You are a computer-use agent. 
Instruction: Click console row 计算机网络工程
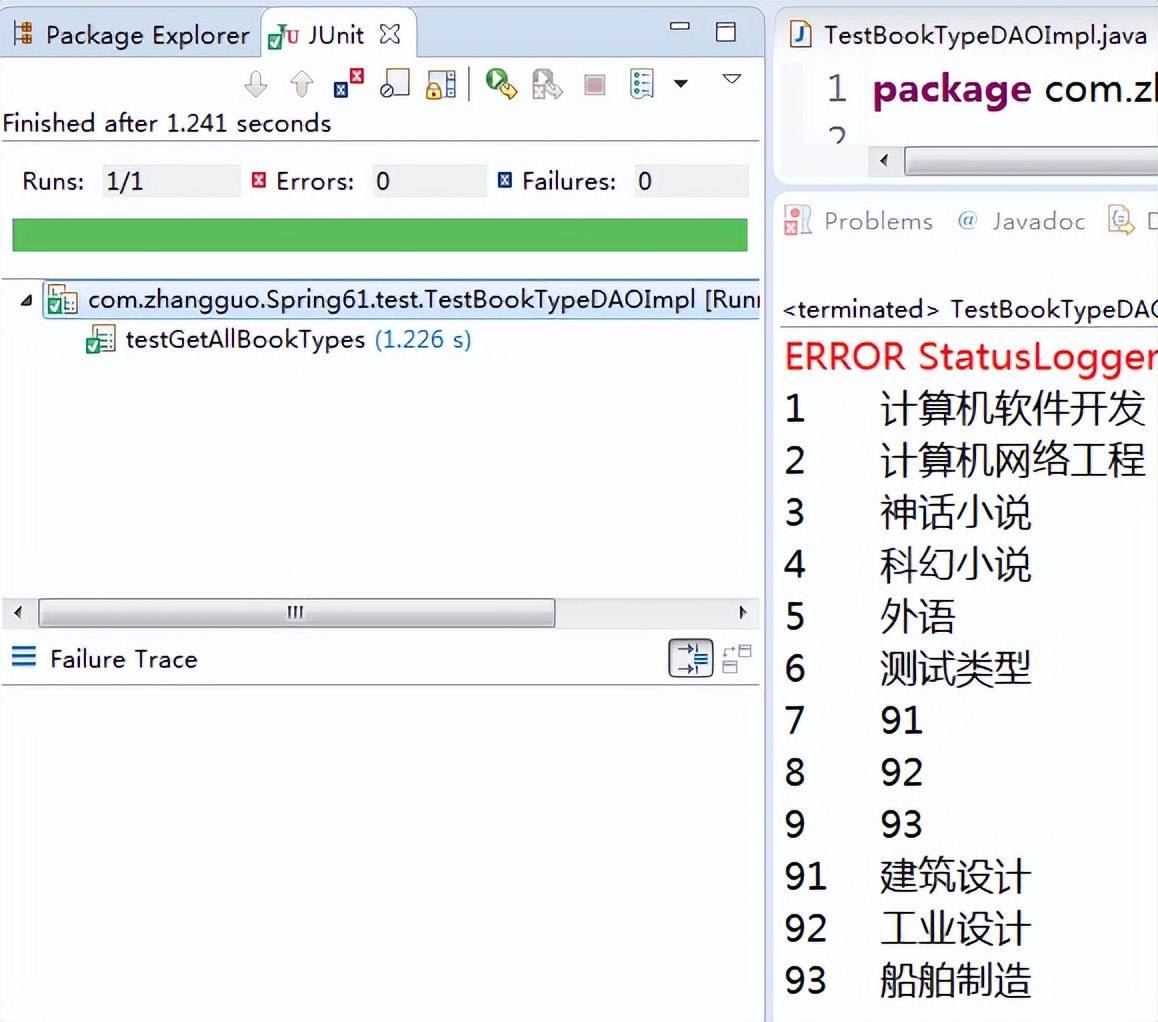(x=965, y=460)
